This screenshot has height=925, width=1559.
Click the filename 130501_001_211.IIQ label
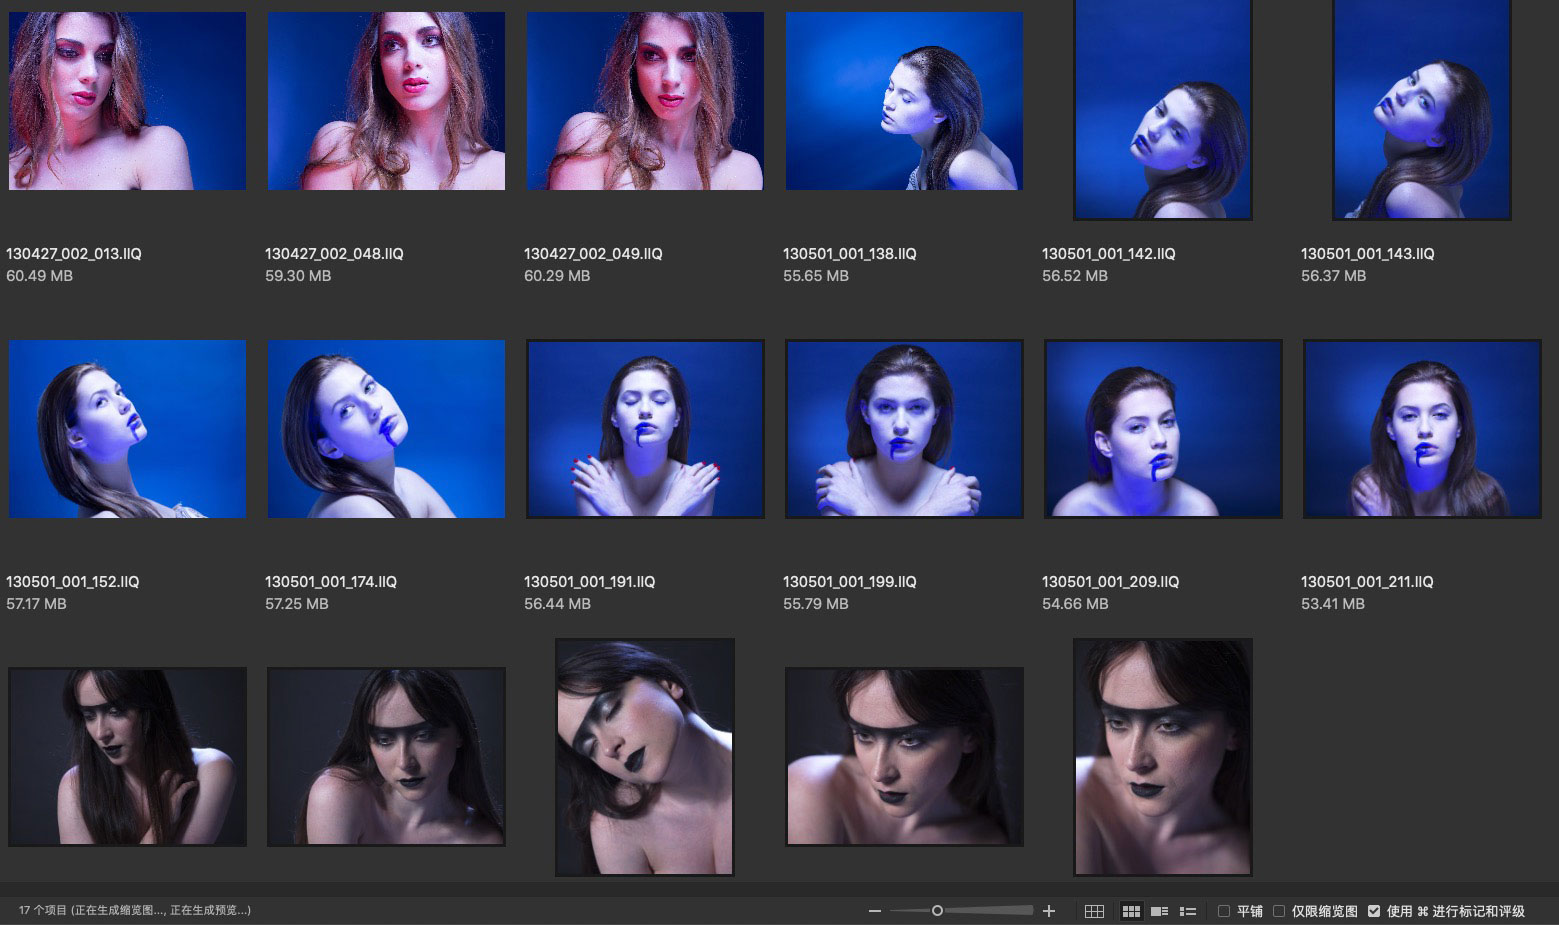point(1366,581)
